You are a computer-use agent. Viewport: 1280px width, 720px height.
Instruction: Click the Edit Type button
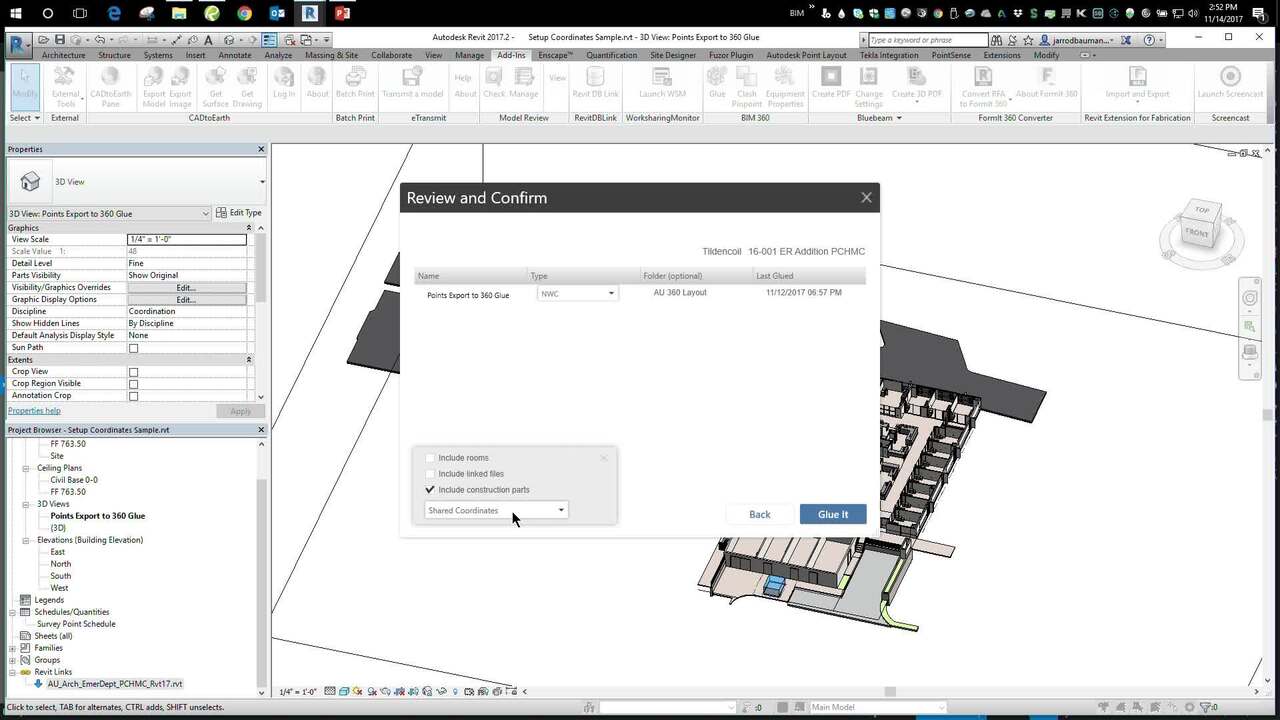tap(240, 213)
